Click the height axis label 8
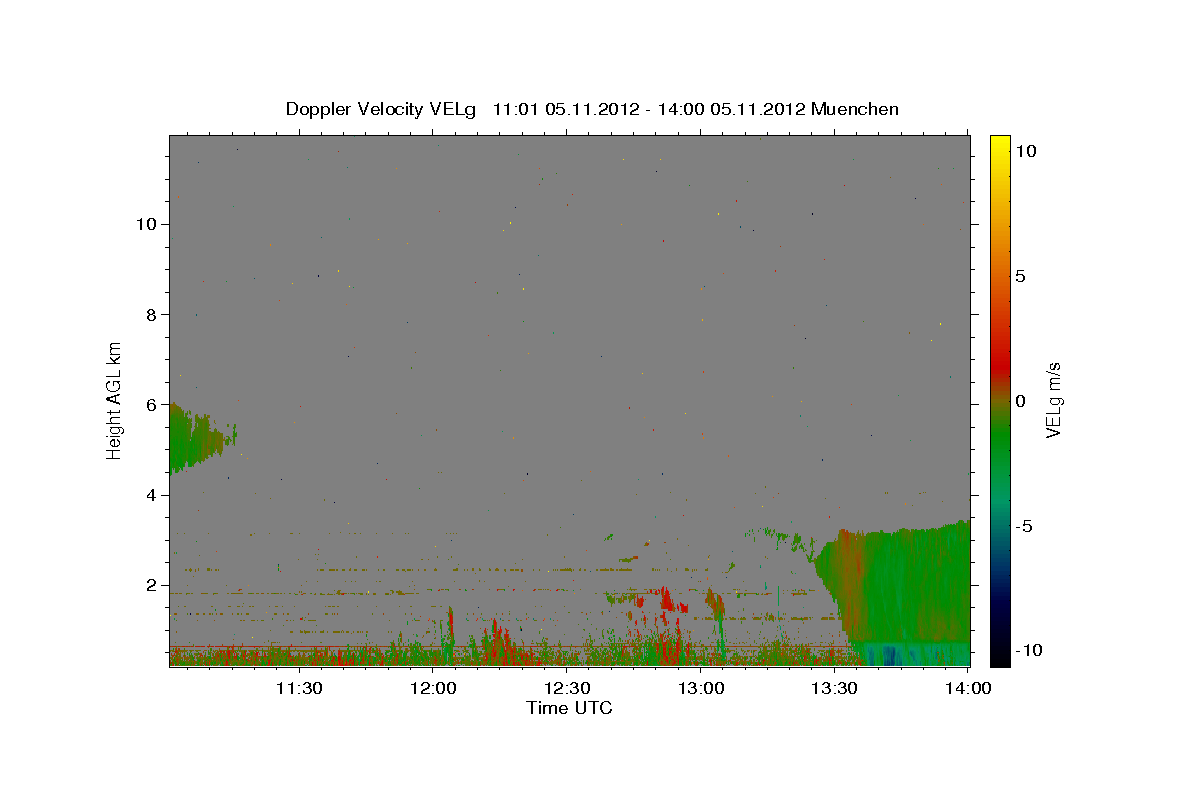 [x=152, y=314]
